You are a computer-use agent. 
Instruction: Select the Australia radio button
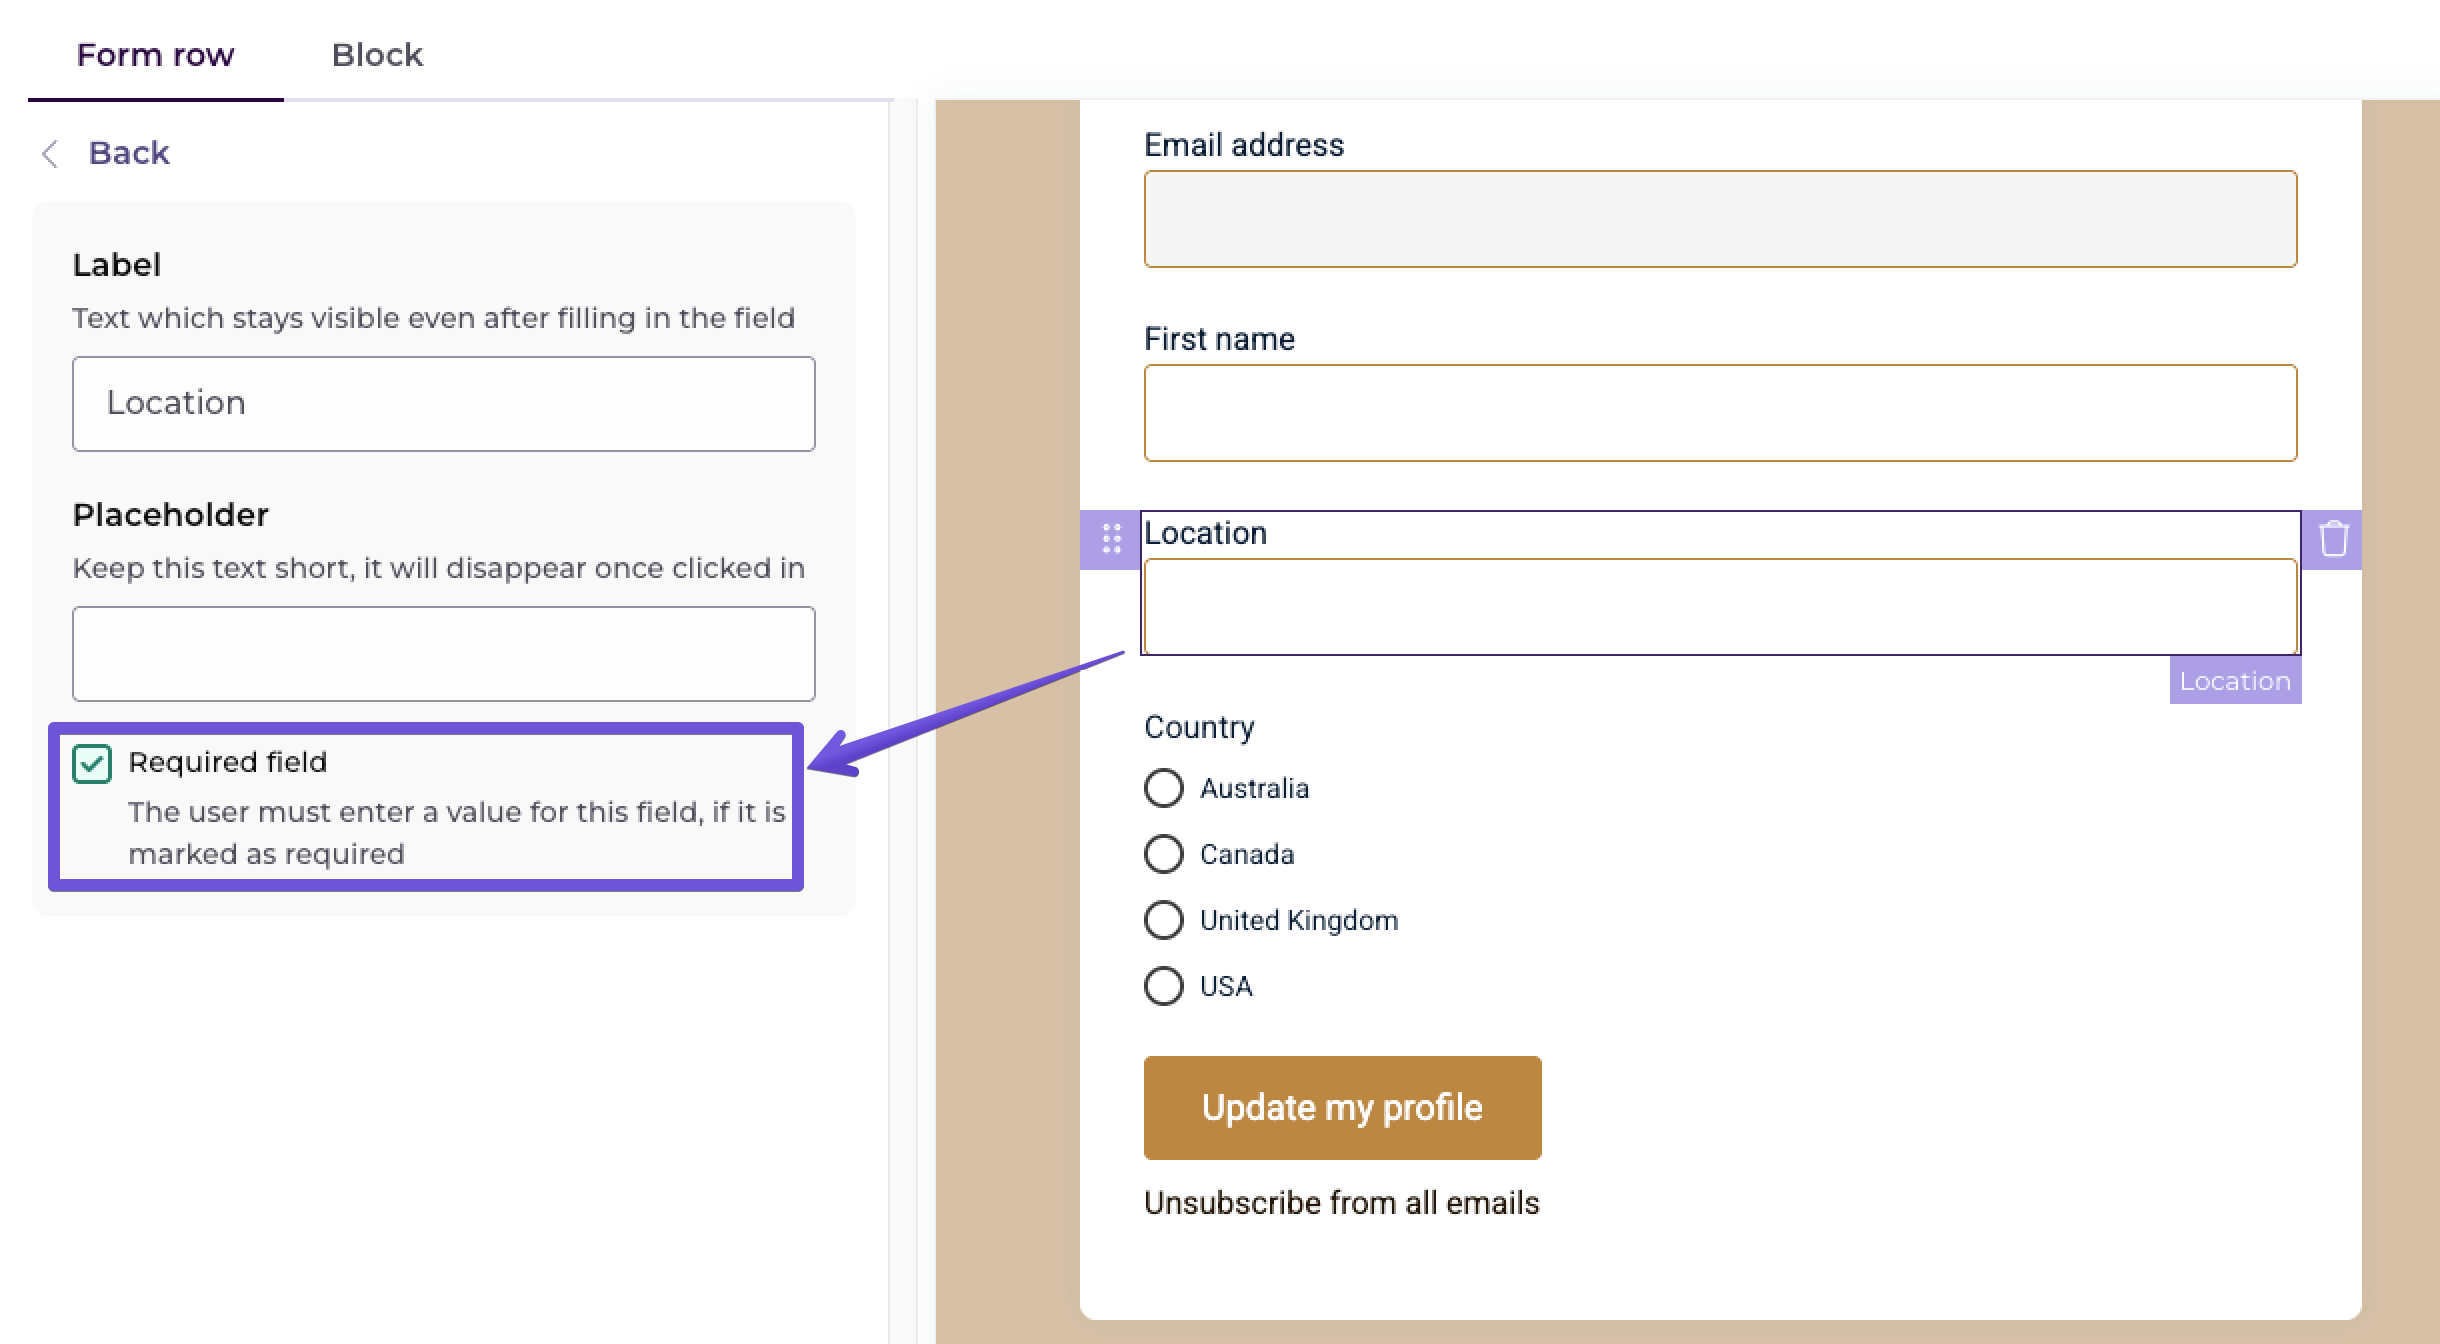[x=1163, y=788]
